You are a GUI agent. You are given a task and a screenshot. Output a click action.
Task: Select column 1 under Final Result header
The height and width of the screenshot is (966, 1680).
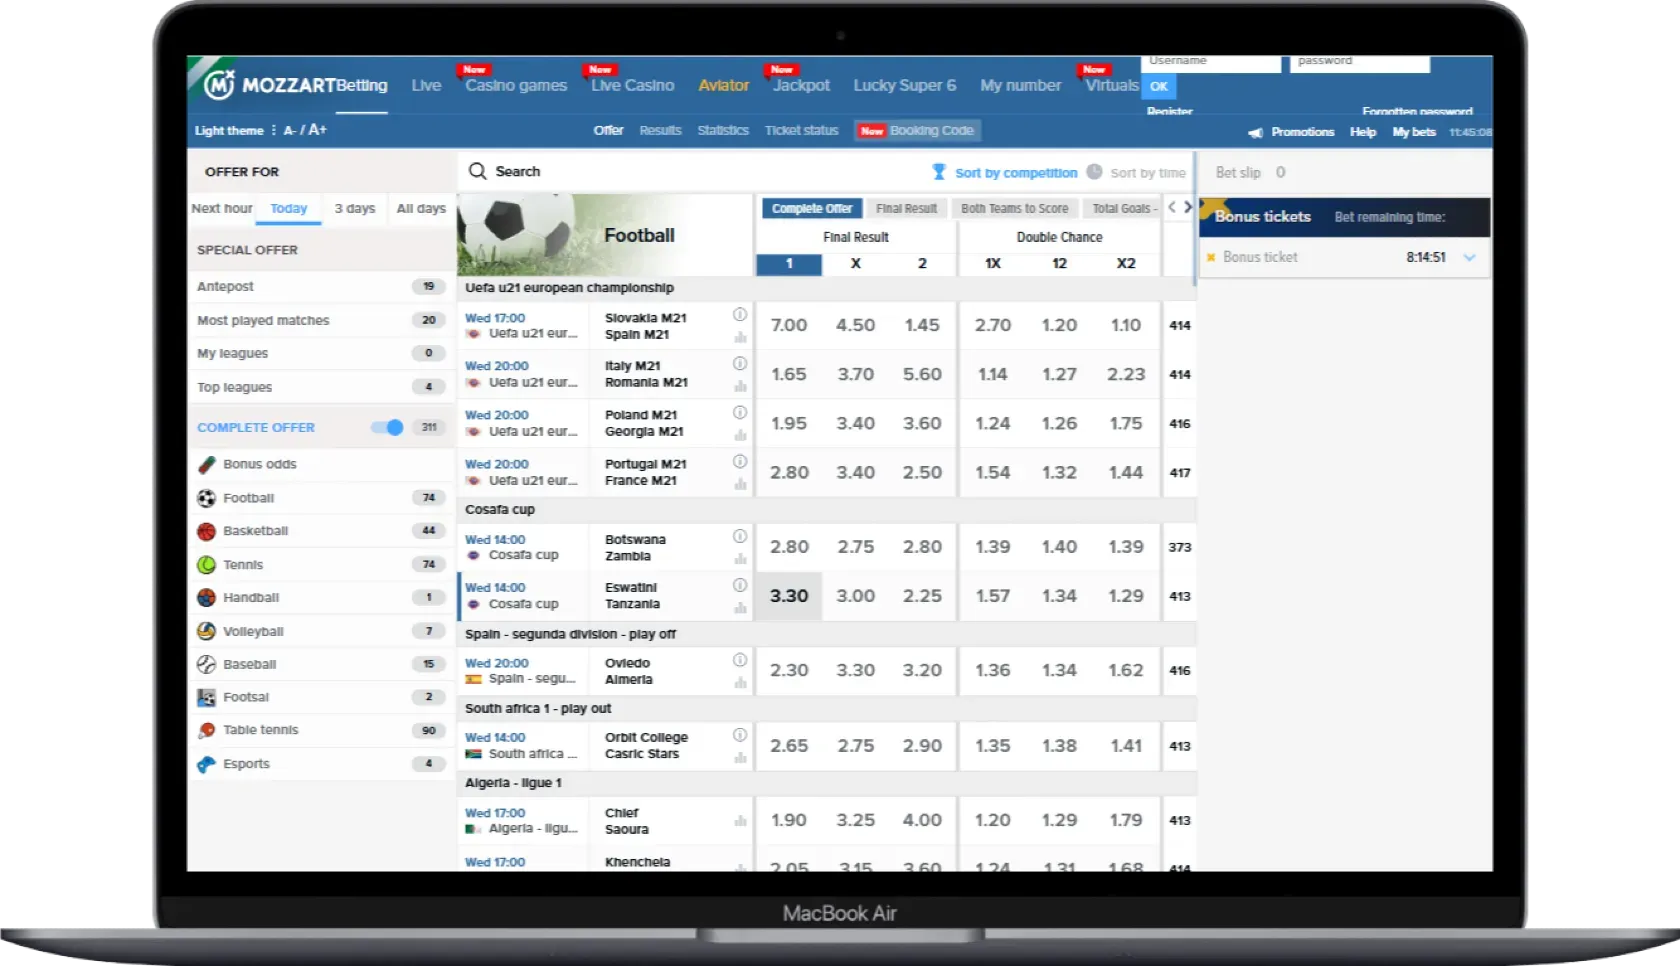pos(789,264)
